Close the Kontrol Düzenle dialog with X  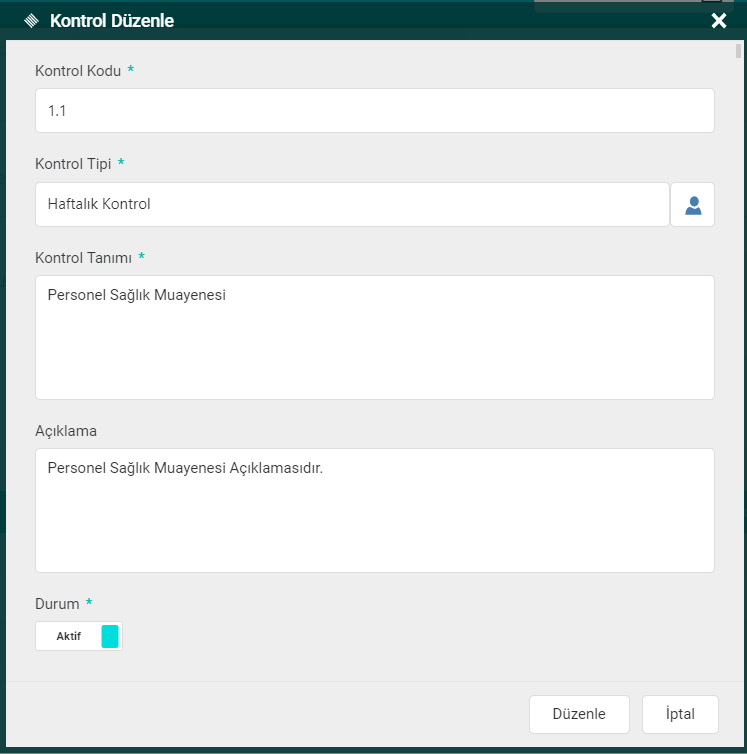(718, 21)
